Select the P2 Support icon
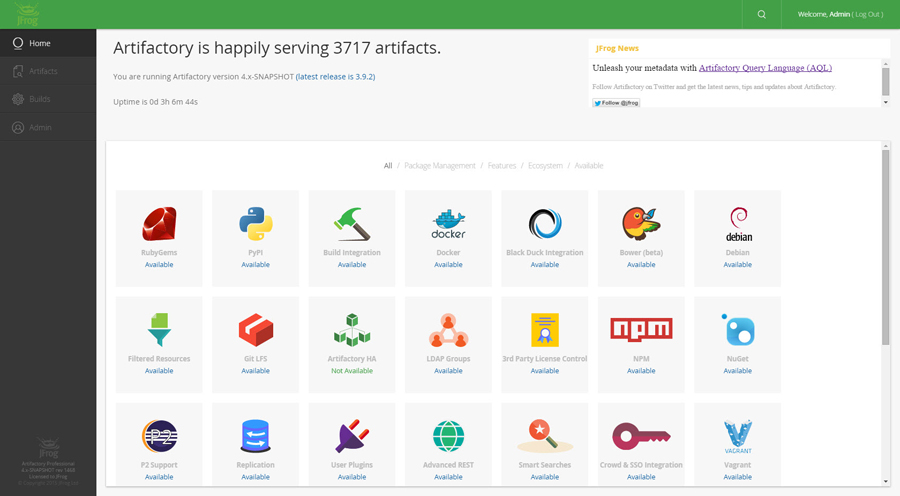The width and height of the screenshot is (900, 496). pyautogui.click(x=159, y=436)
